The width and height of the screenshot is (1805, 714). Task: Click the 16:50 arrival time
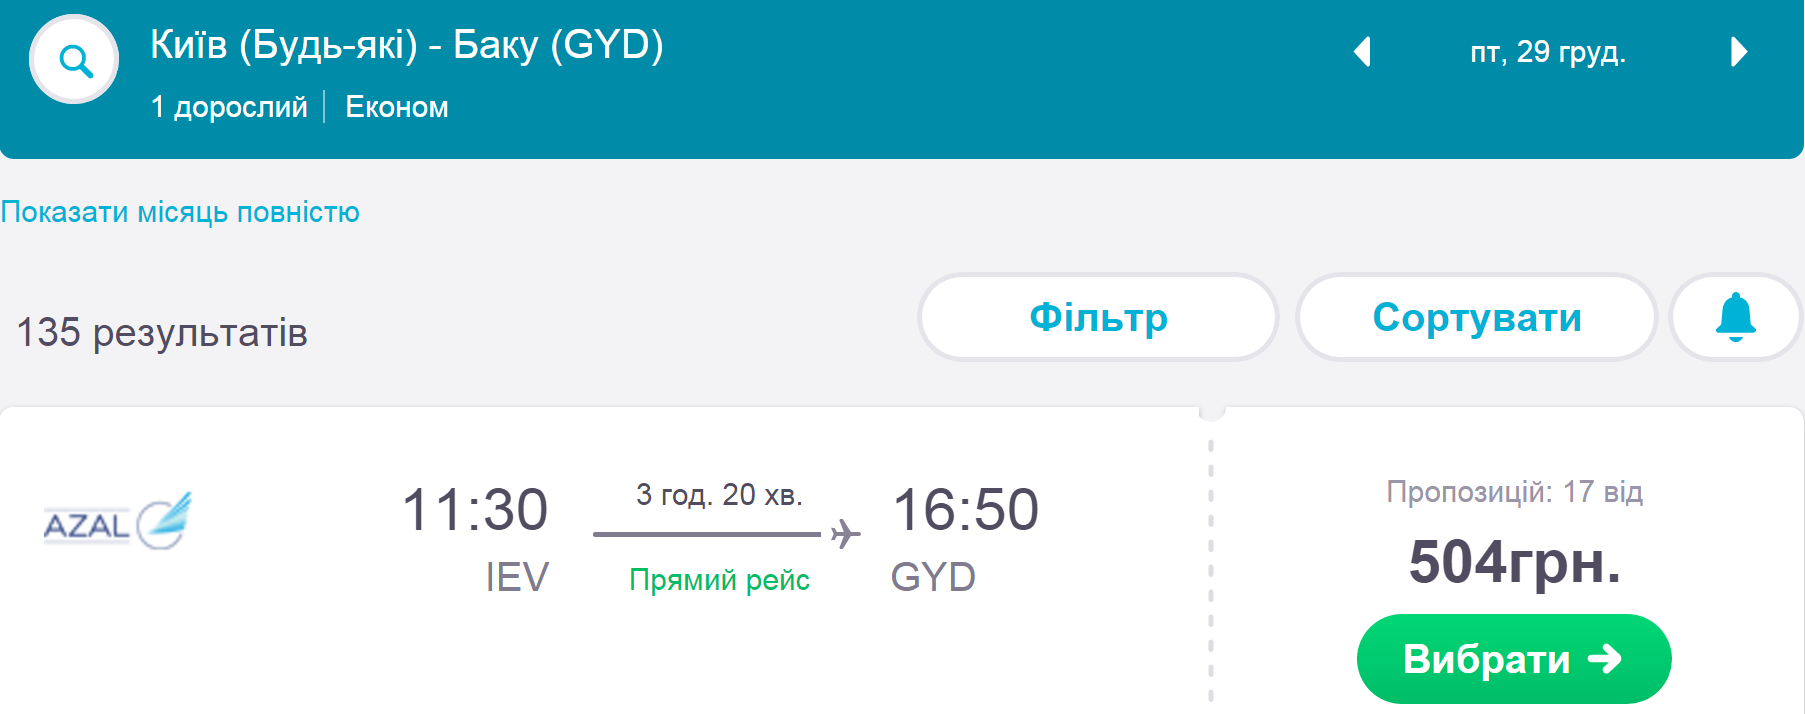(965, 510)
